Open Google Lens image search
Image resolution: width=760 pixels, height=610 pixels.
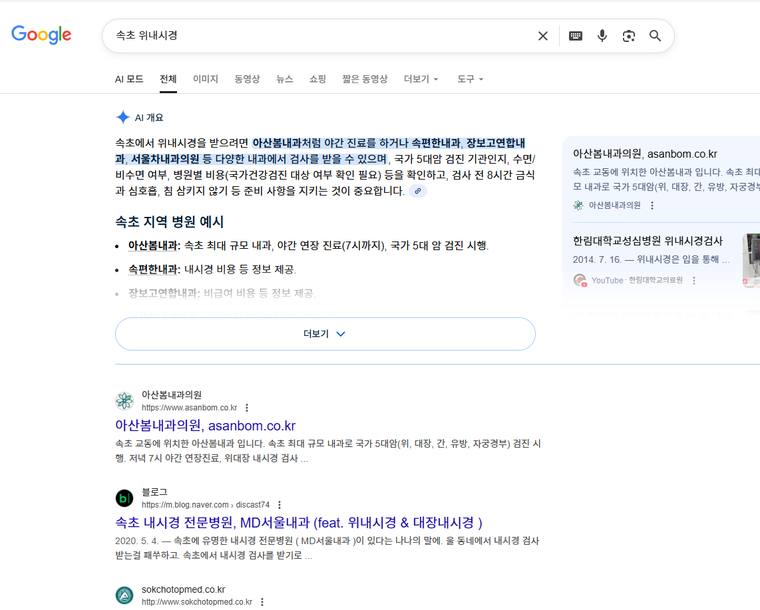(x=629, y=36)
